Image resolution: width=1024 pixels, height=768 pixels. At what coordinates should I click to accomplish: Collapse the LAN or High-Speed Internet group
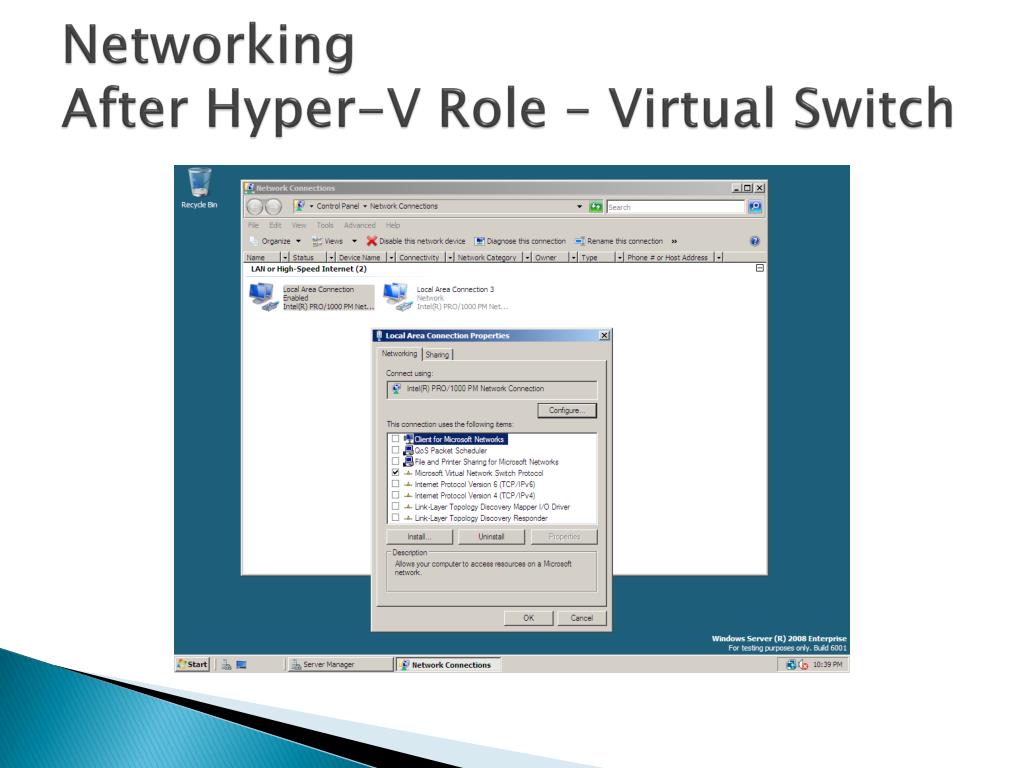pos(760,268)
